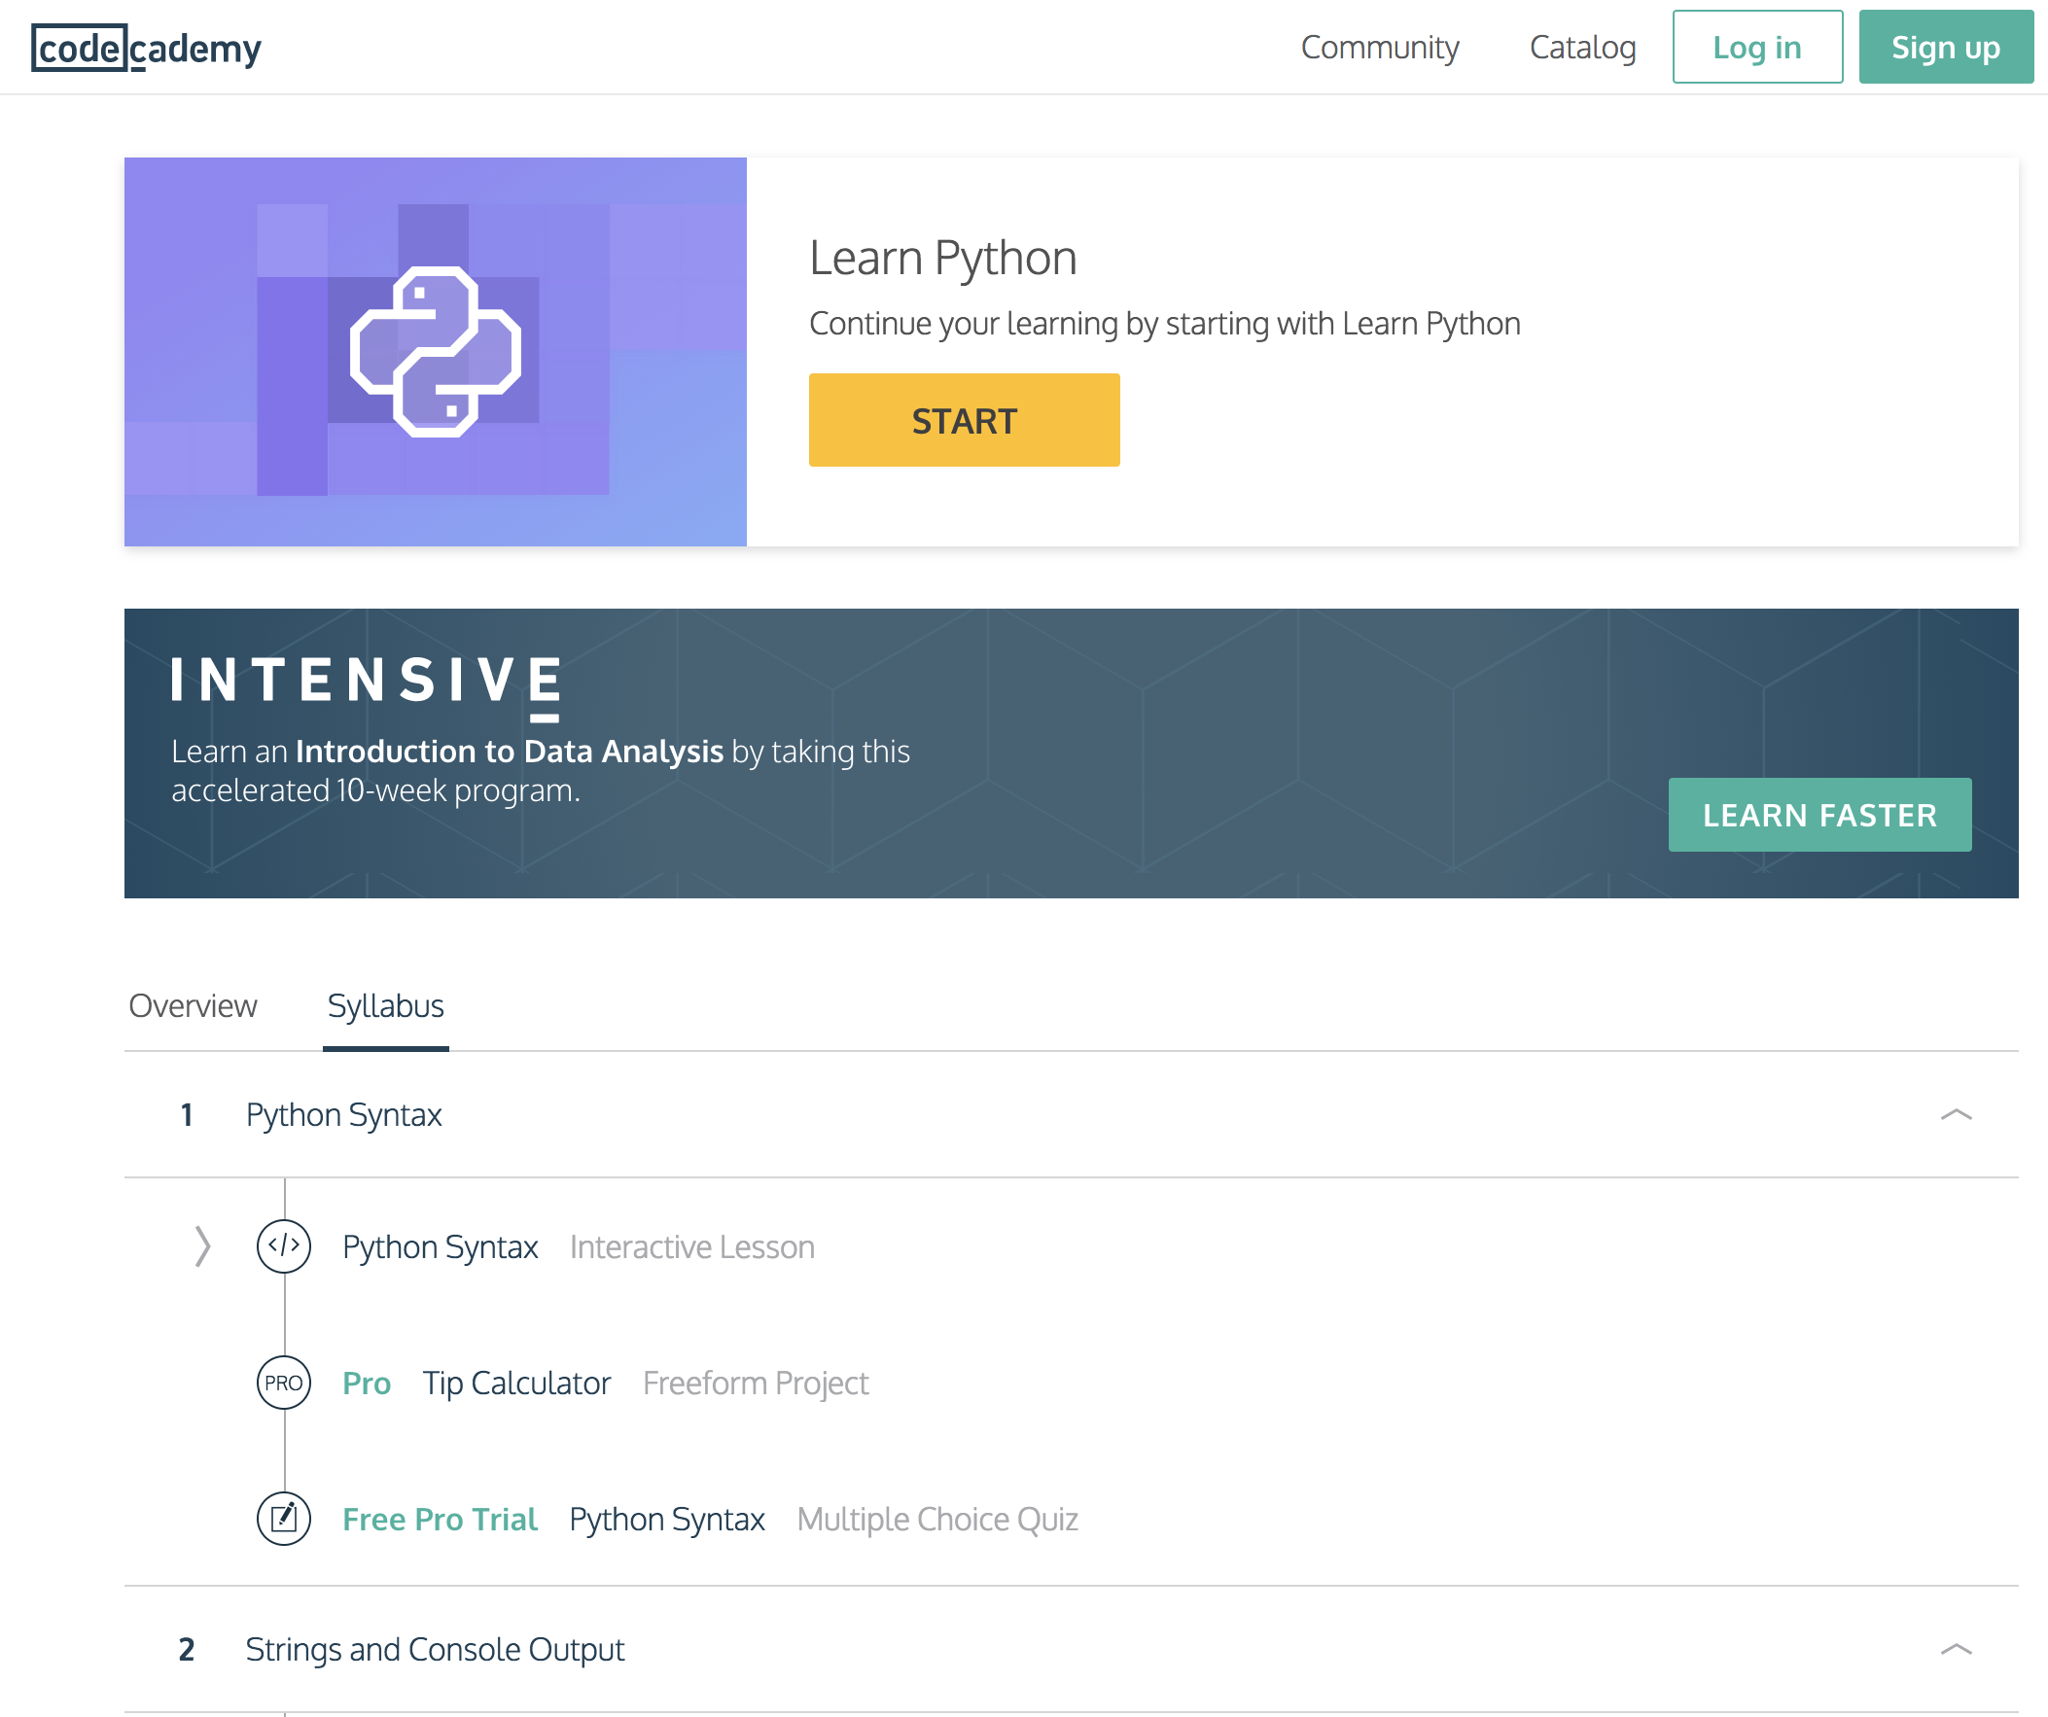Click the quiz pencil icon beside Python Syntax quiz
Viewport: 2048px width, 1717px height.
pyautogui.click(x=284, y=1518)
